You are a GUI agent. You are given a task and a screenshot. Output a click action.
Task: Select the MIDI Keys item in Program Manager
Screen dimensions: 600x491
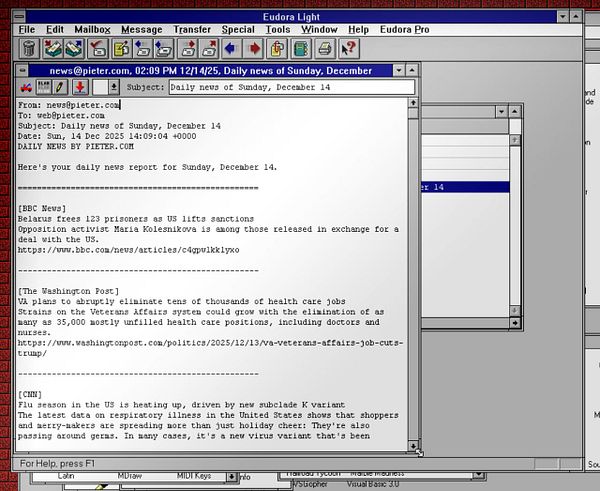[x=194, y=476]
